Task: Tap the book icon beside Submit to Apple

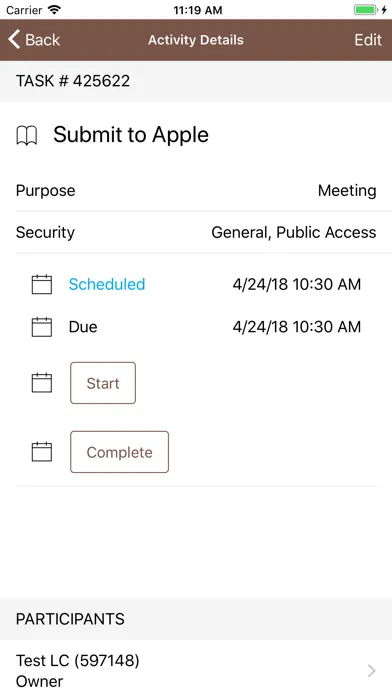Action: point(27,135)
